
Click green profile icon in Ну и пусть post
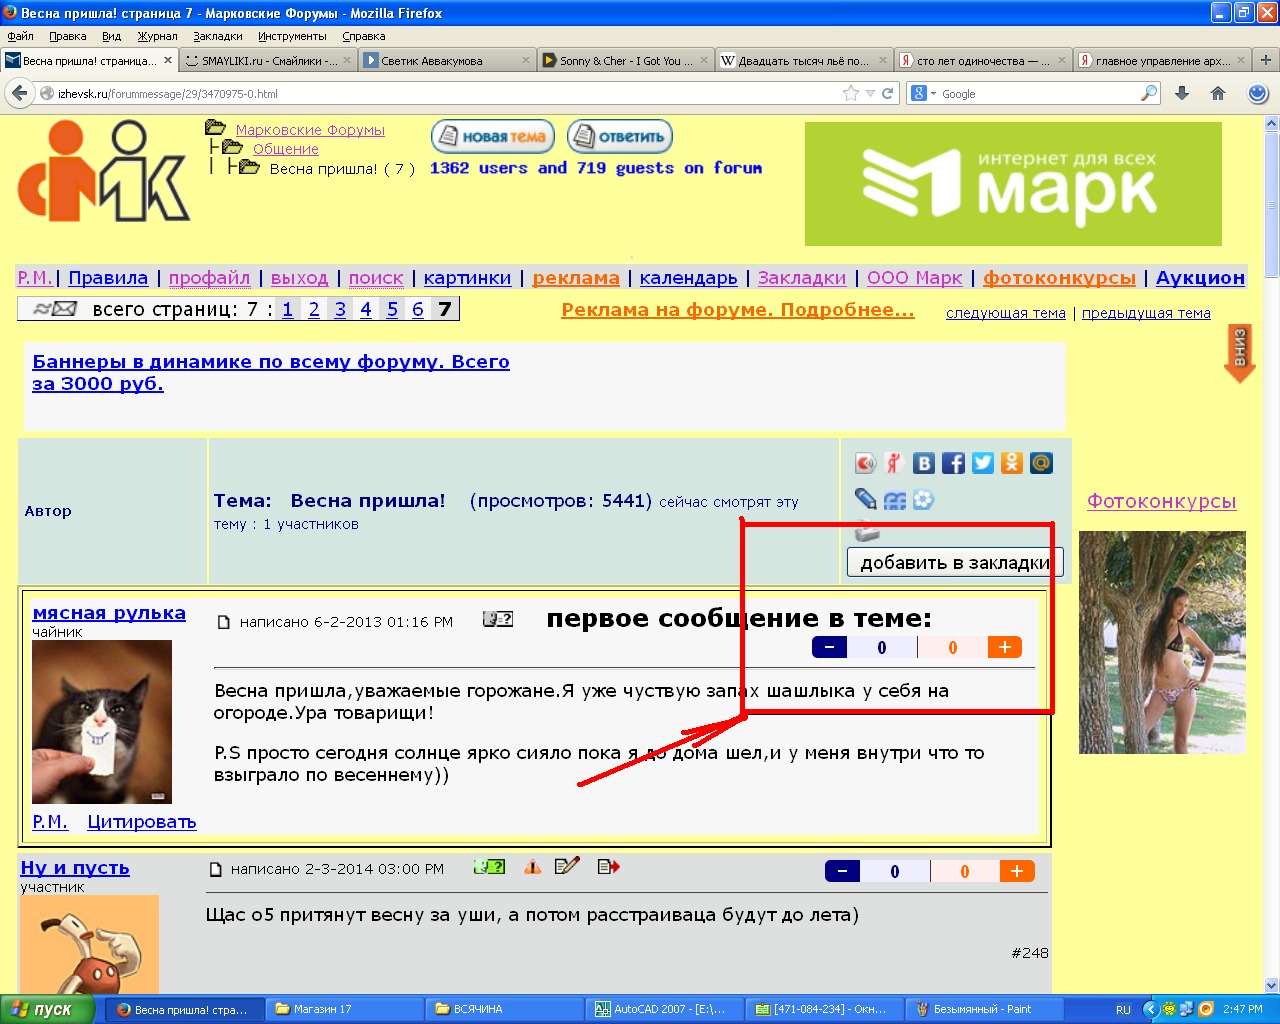click(x=489, y=867)
